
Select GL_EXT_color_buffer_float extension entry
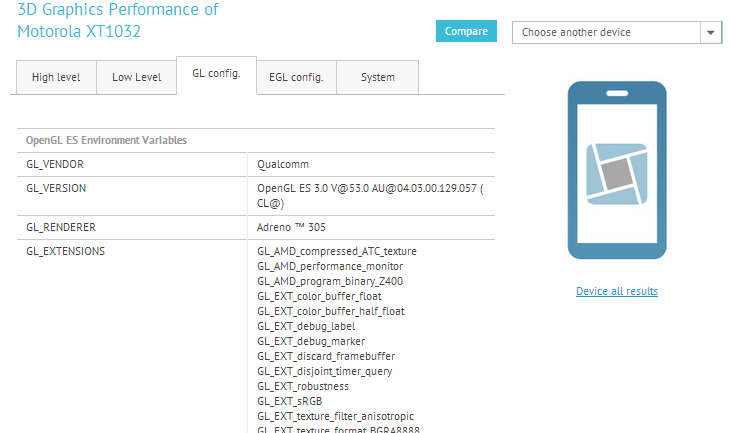point(319,296)
